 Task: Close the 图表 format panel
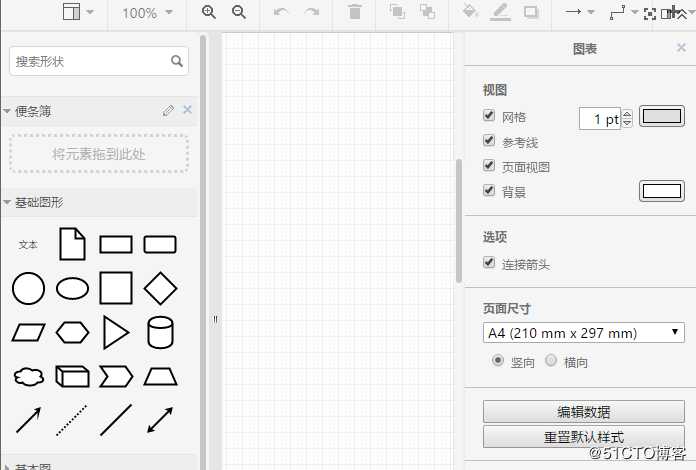click(x=681, y=47)
